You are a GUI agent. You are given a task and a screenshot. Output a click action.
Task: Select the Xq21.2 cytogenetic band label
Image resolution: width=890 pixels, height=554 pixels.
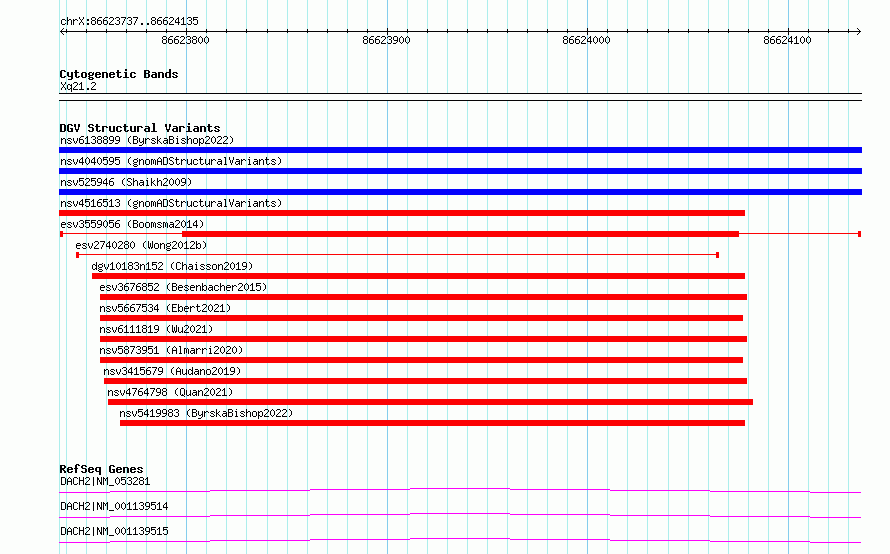pos(78,86)
